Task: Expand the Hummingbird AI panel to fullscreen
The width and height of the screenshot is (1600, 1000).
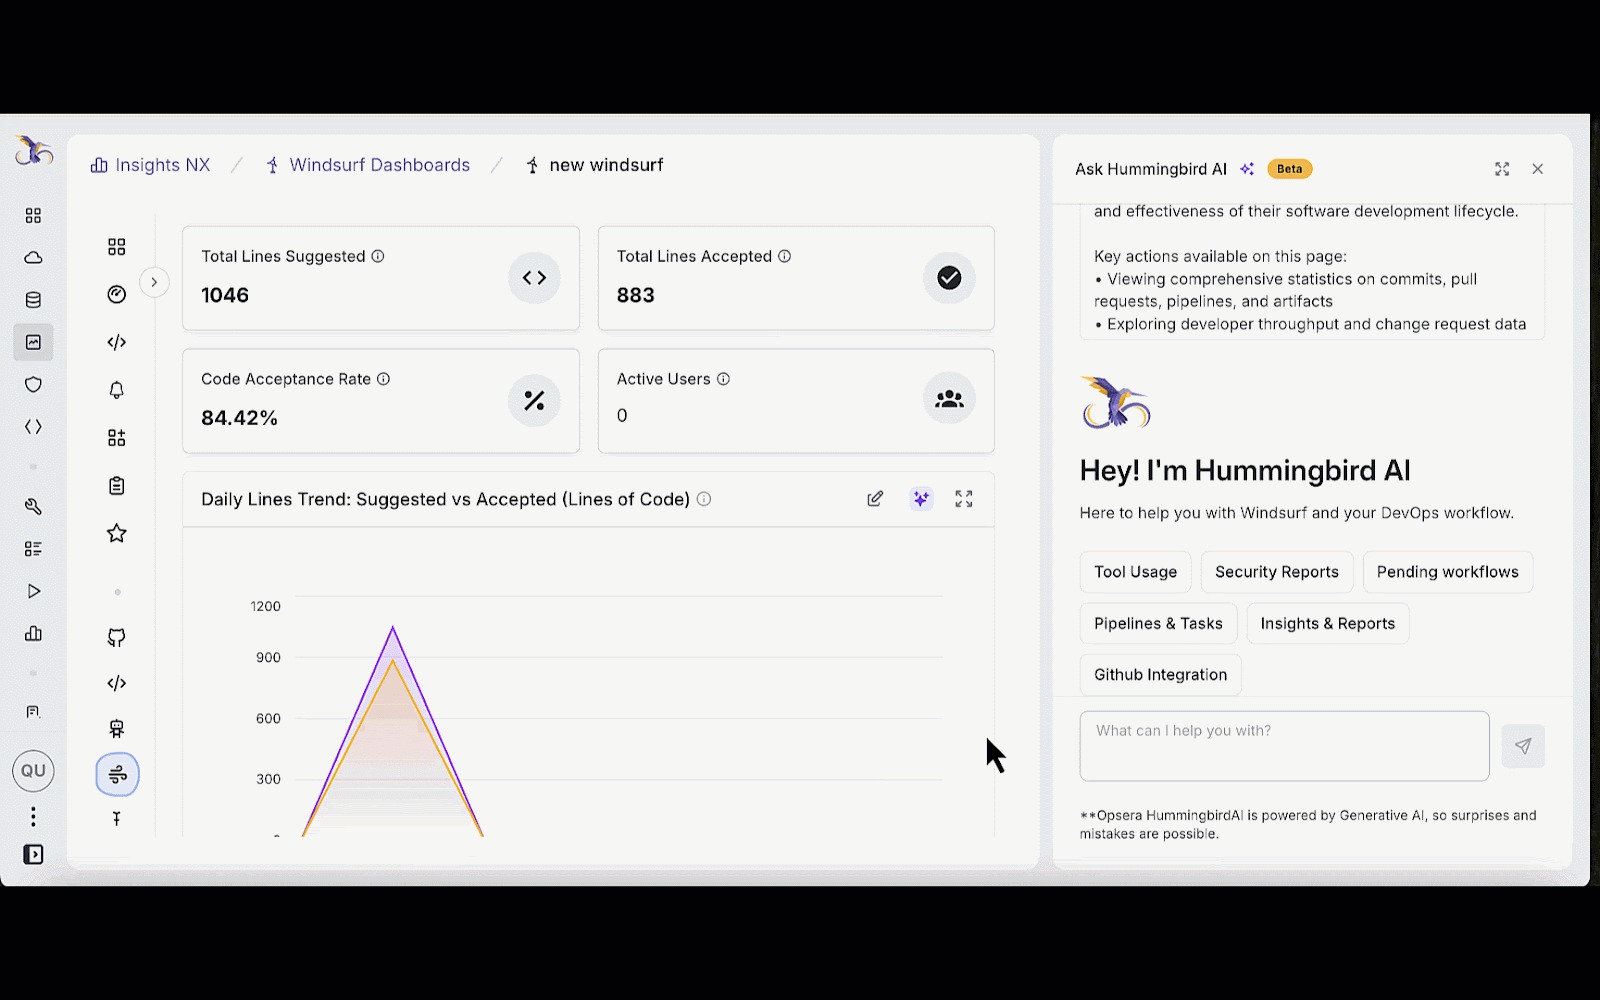Action: (1502, 169)
